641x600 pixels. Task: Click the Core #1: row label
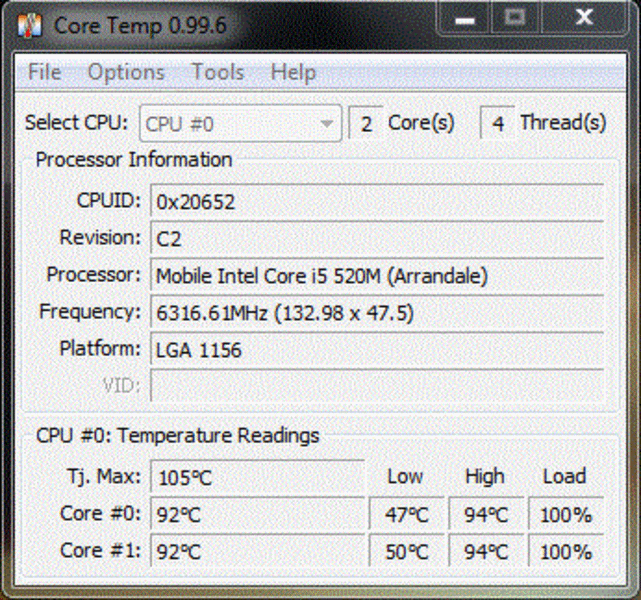pos(101,551)
